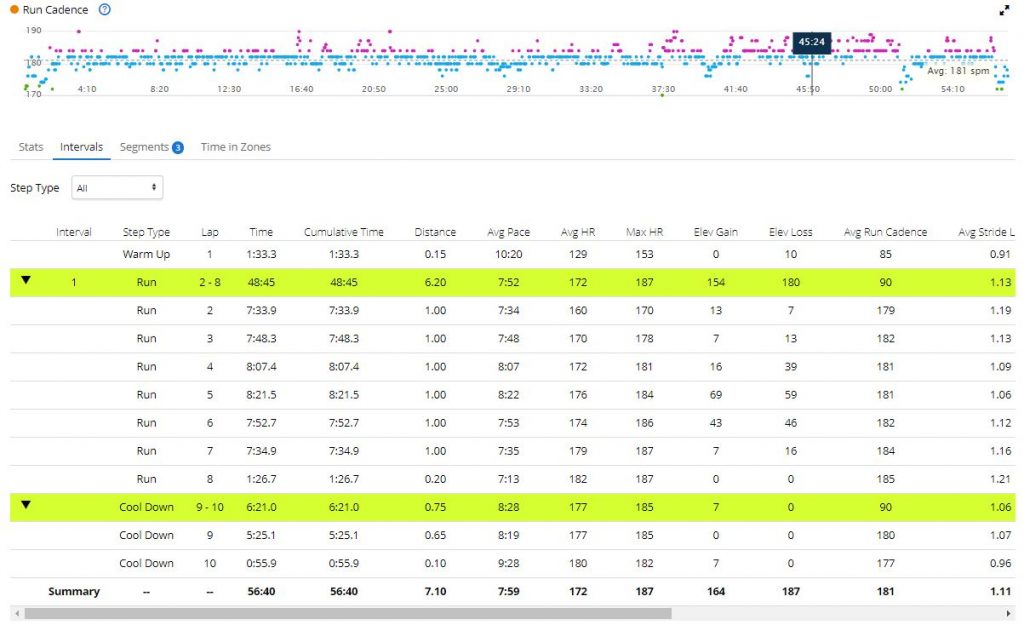Expand the cadence chart with the fullscreen icon

[x=1004, y=10]
